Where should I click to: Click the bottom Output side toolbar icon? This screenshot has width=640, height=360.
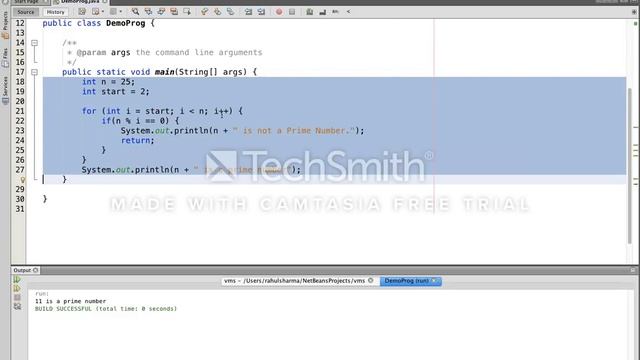coord(17,306)
